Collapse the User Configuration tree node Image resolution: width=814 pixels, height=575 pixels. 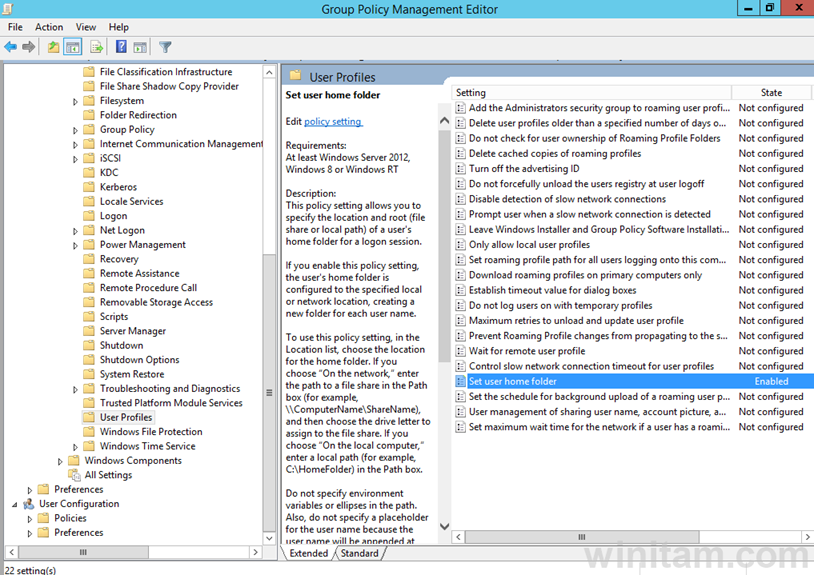pos(15,504)
